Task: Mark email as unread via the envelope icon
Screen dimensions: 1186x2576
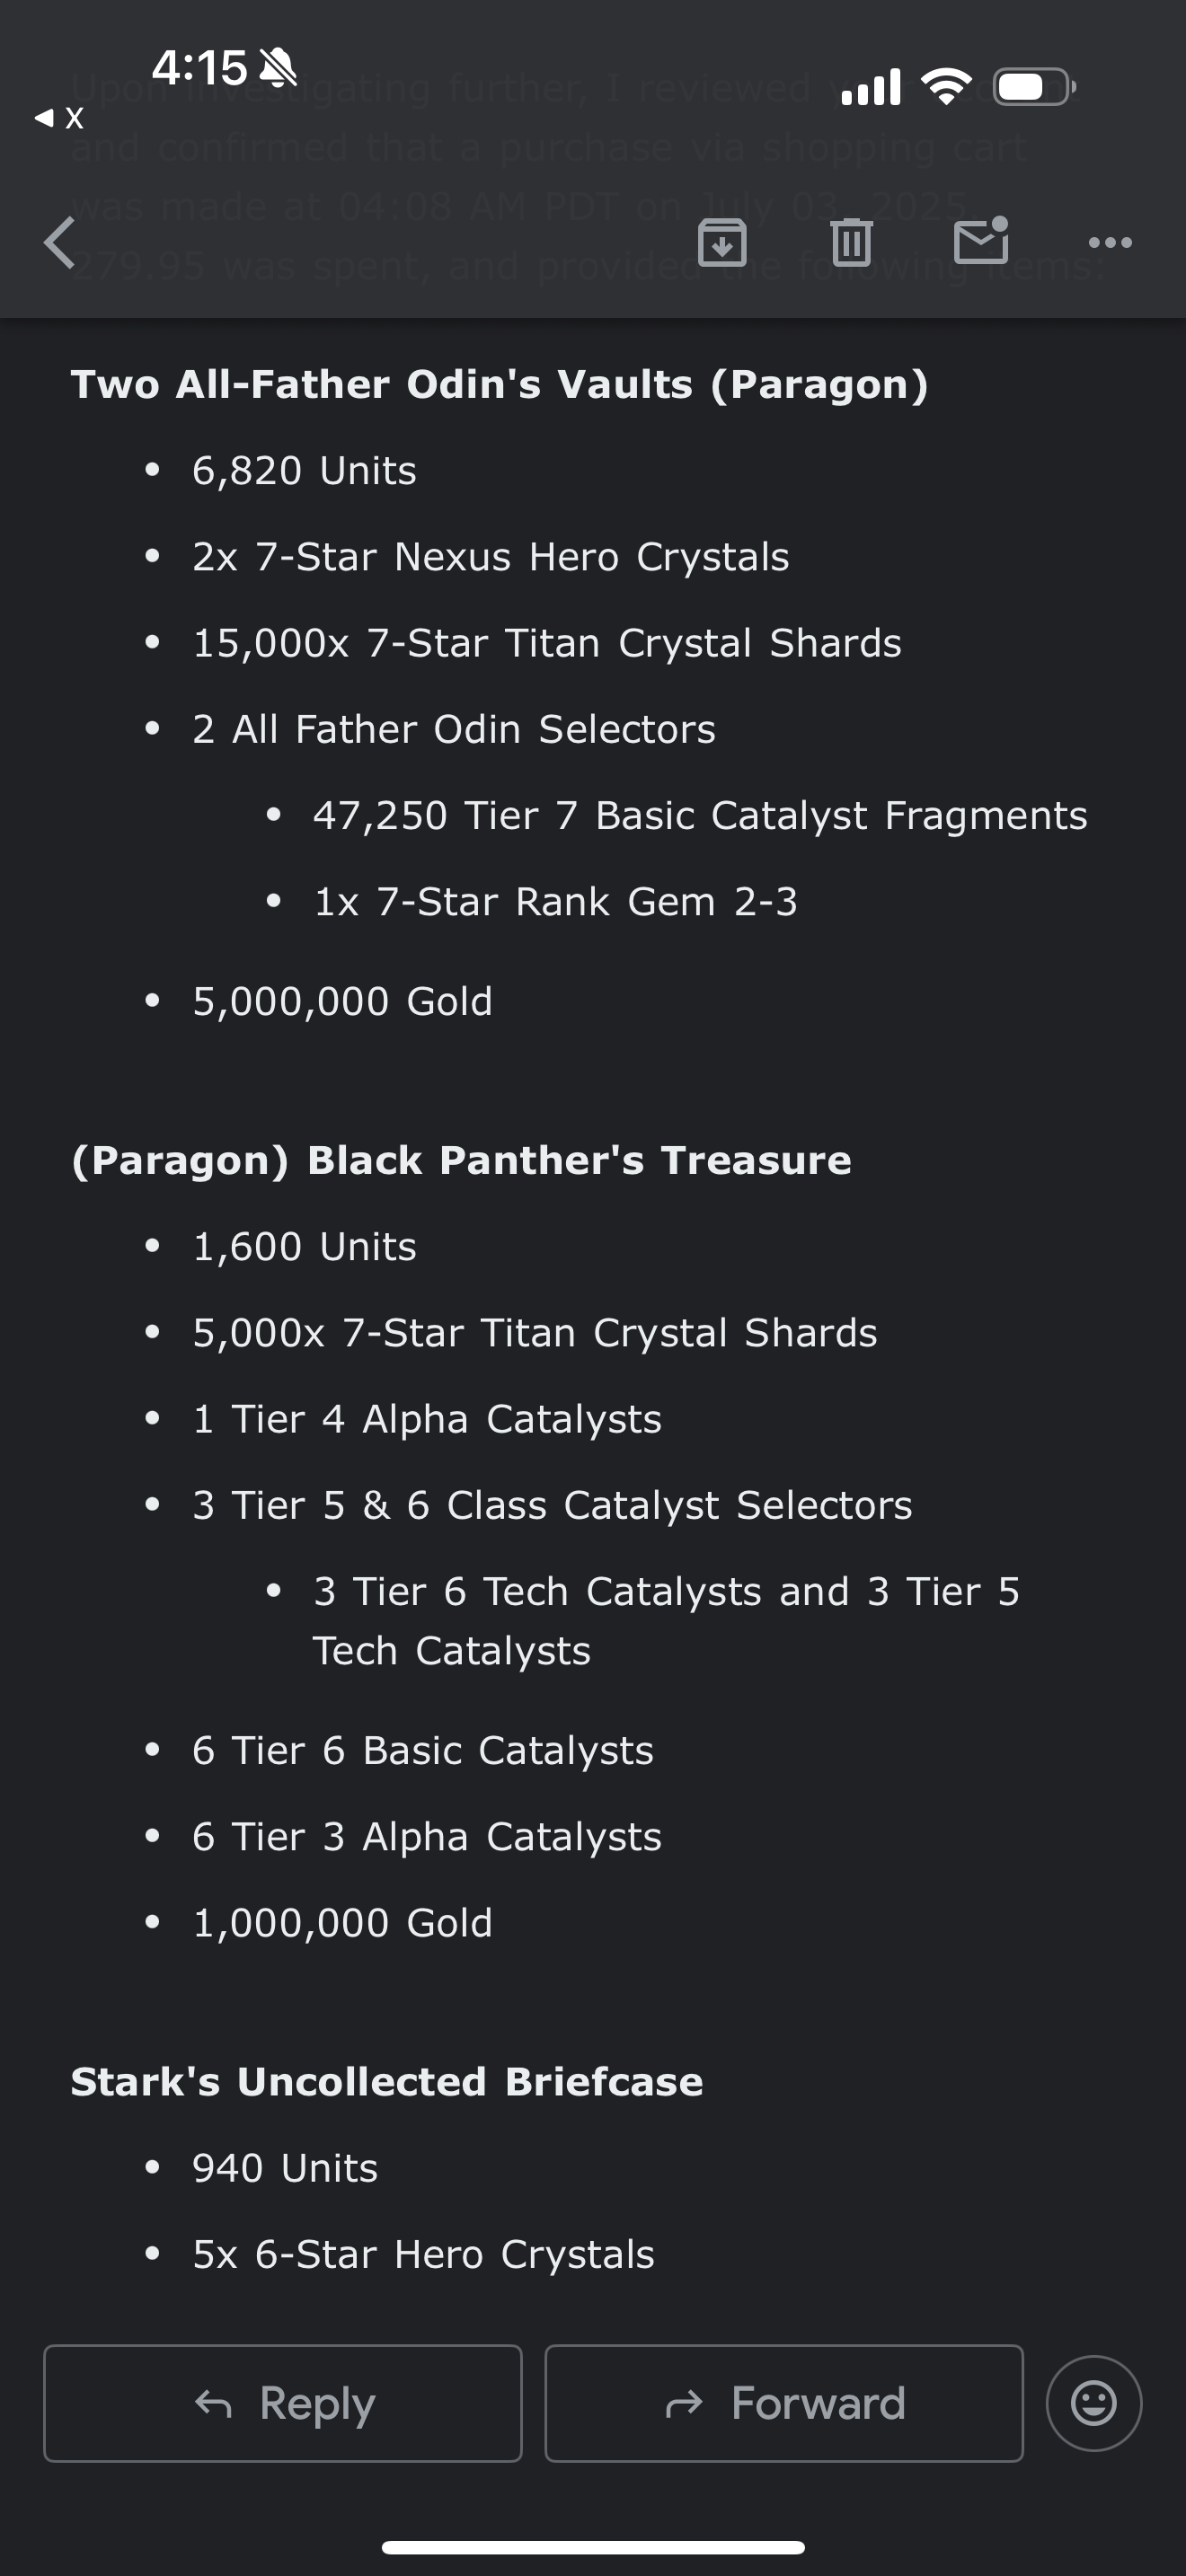Action: [x=981, y=241]
